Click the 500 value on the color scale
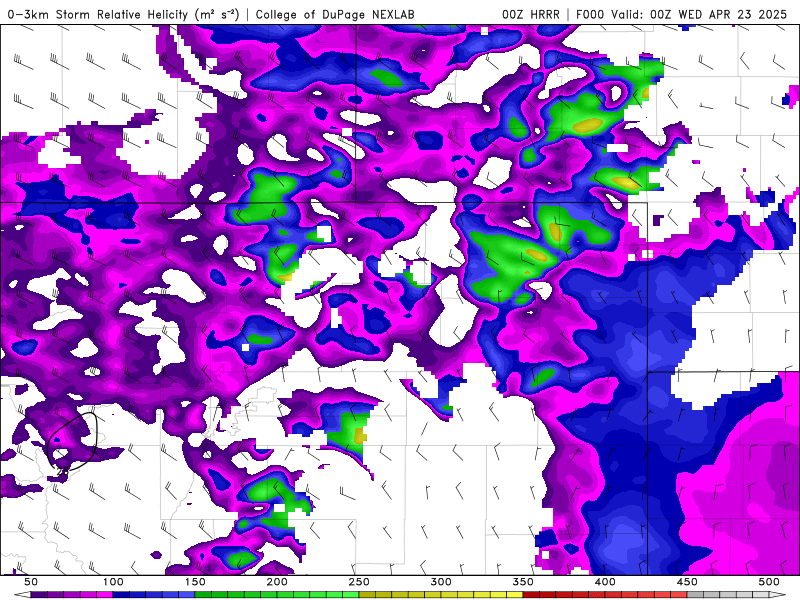 pos(769,582)
